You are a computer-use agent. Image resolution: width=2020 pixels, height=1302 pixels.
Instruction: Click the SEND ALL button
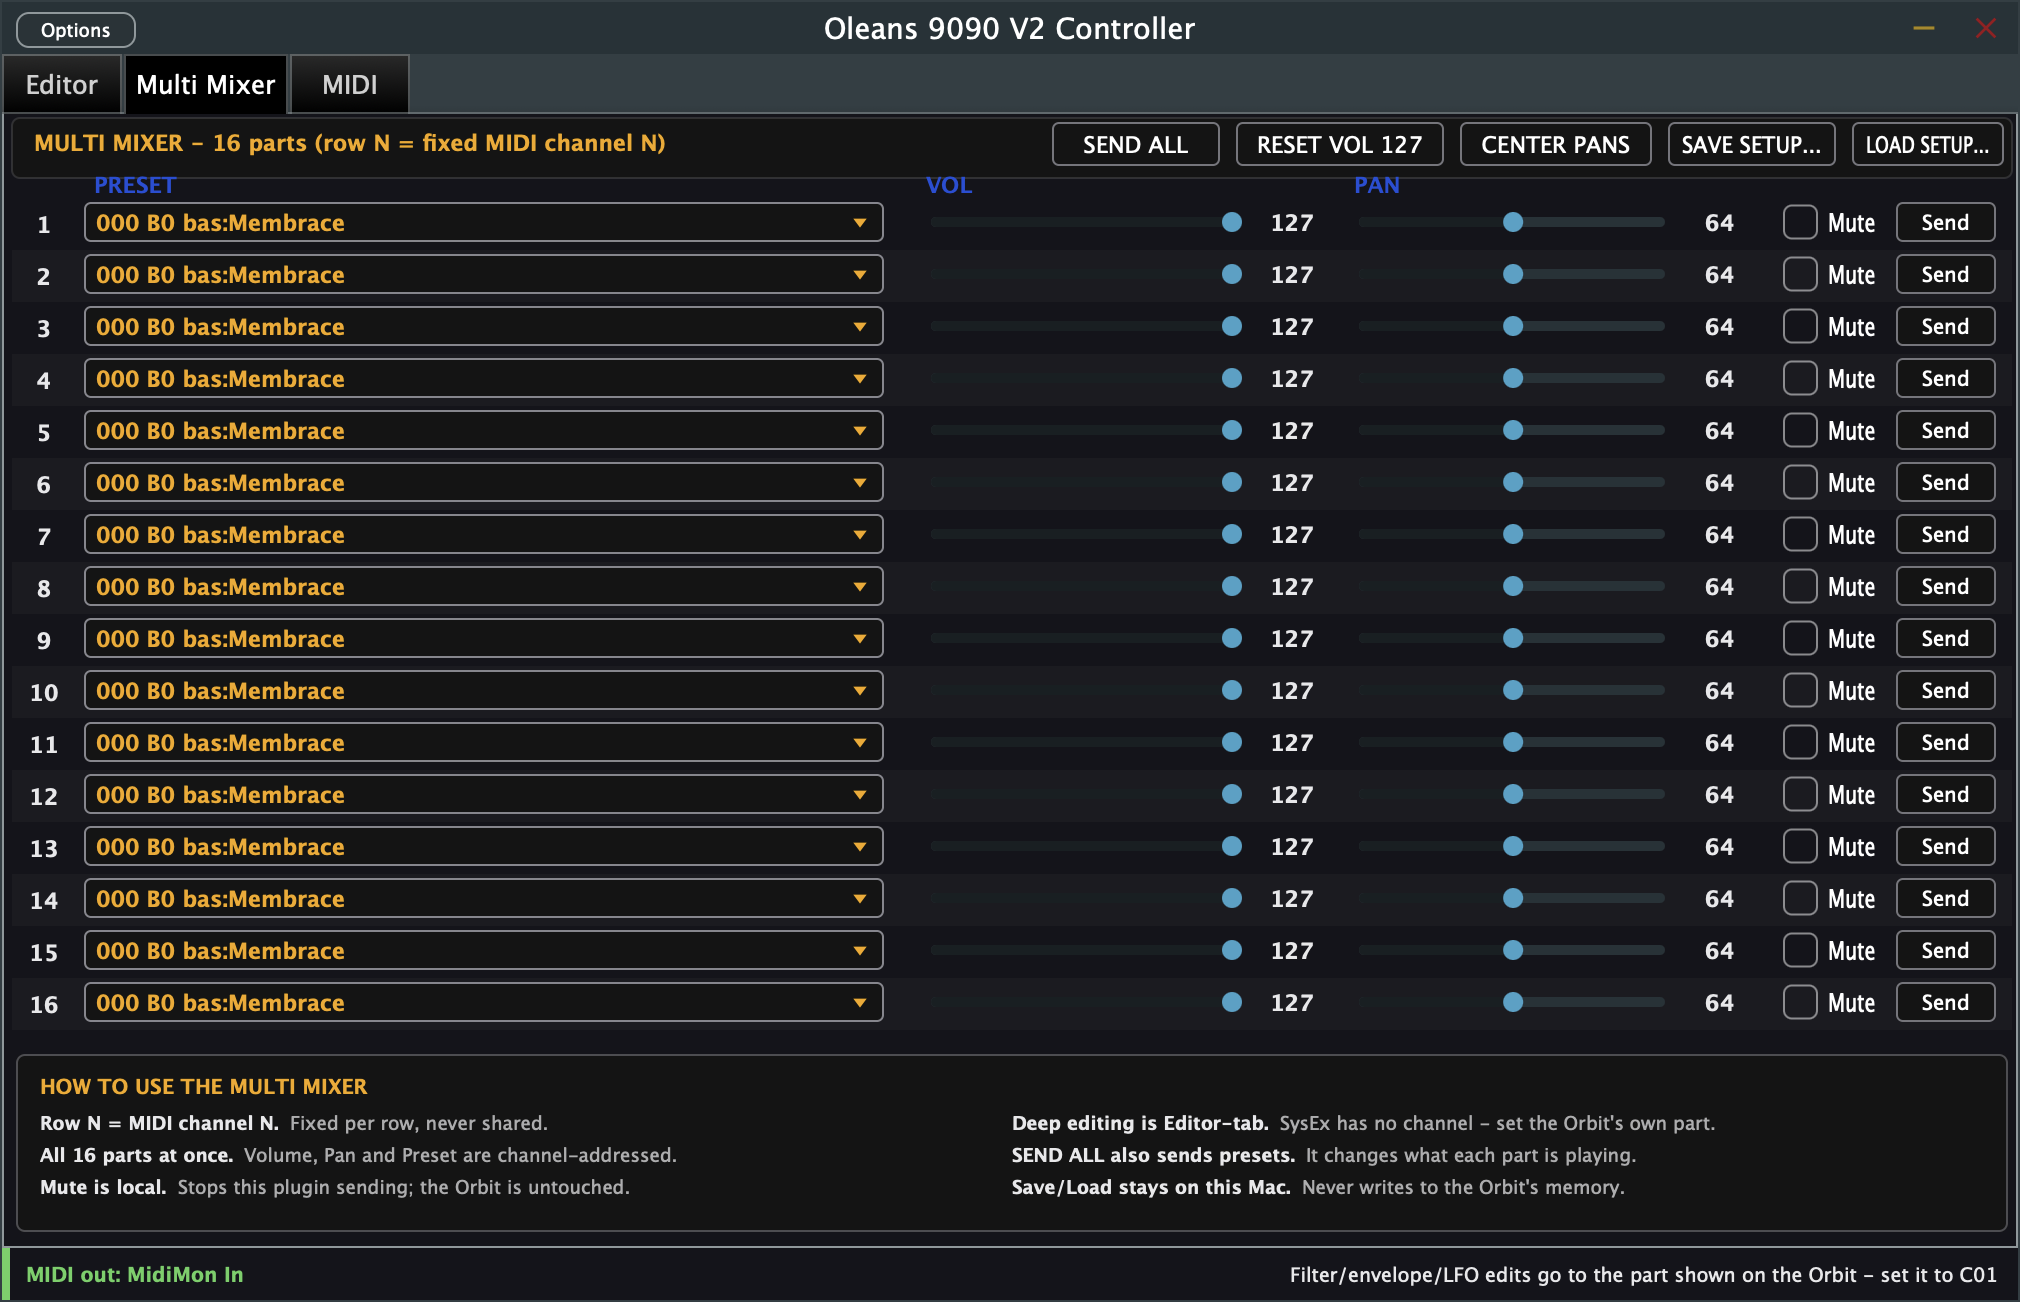[x=1136, y=145]
